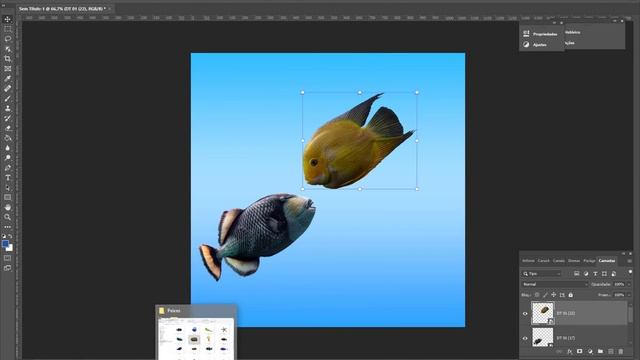Viewport: 640px width, 360px height.
Task: Delete layer with trash icon
Action: [621, 351]
